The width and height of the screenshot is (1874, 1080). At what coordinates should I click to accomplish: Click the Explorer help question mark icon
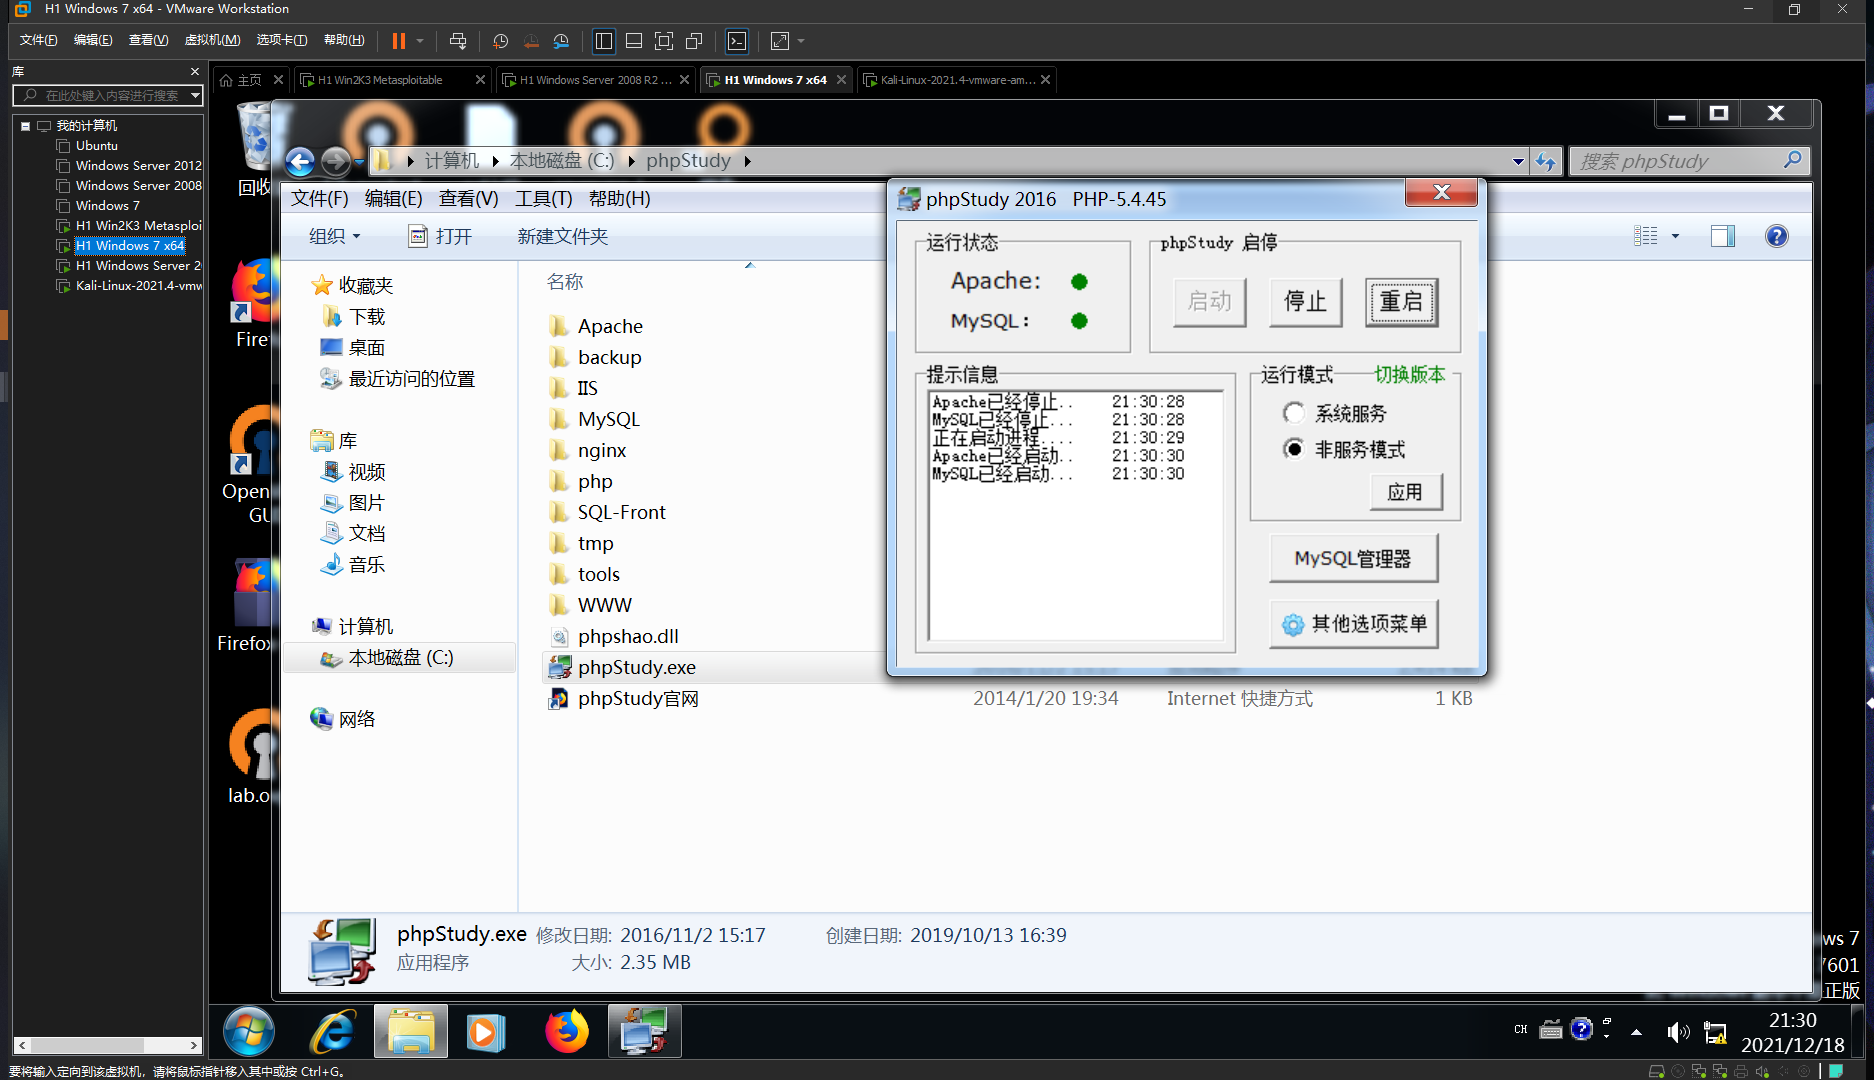click(1776, 236)
